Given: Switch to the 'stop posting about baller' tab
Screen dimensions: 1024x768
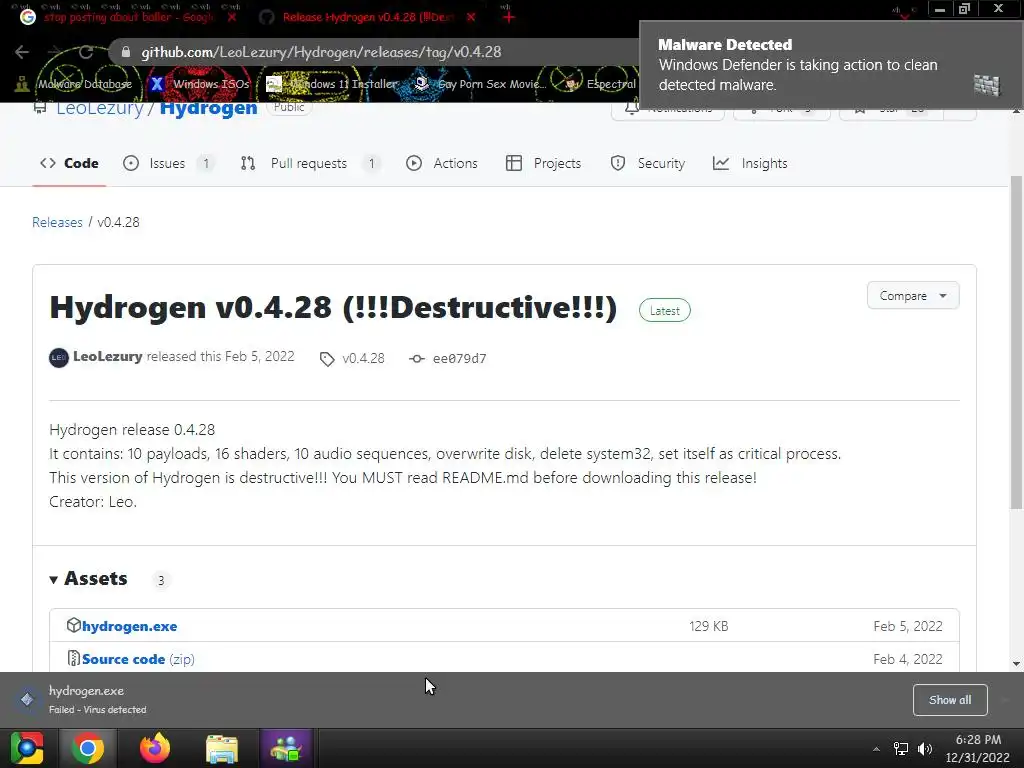Looking at the screenshot, I should click(x=128, y=18).
